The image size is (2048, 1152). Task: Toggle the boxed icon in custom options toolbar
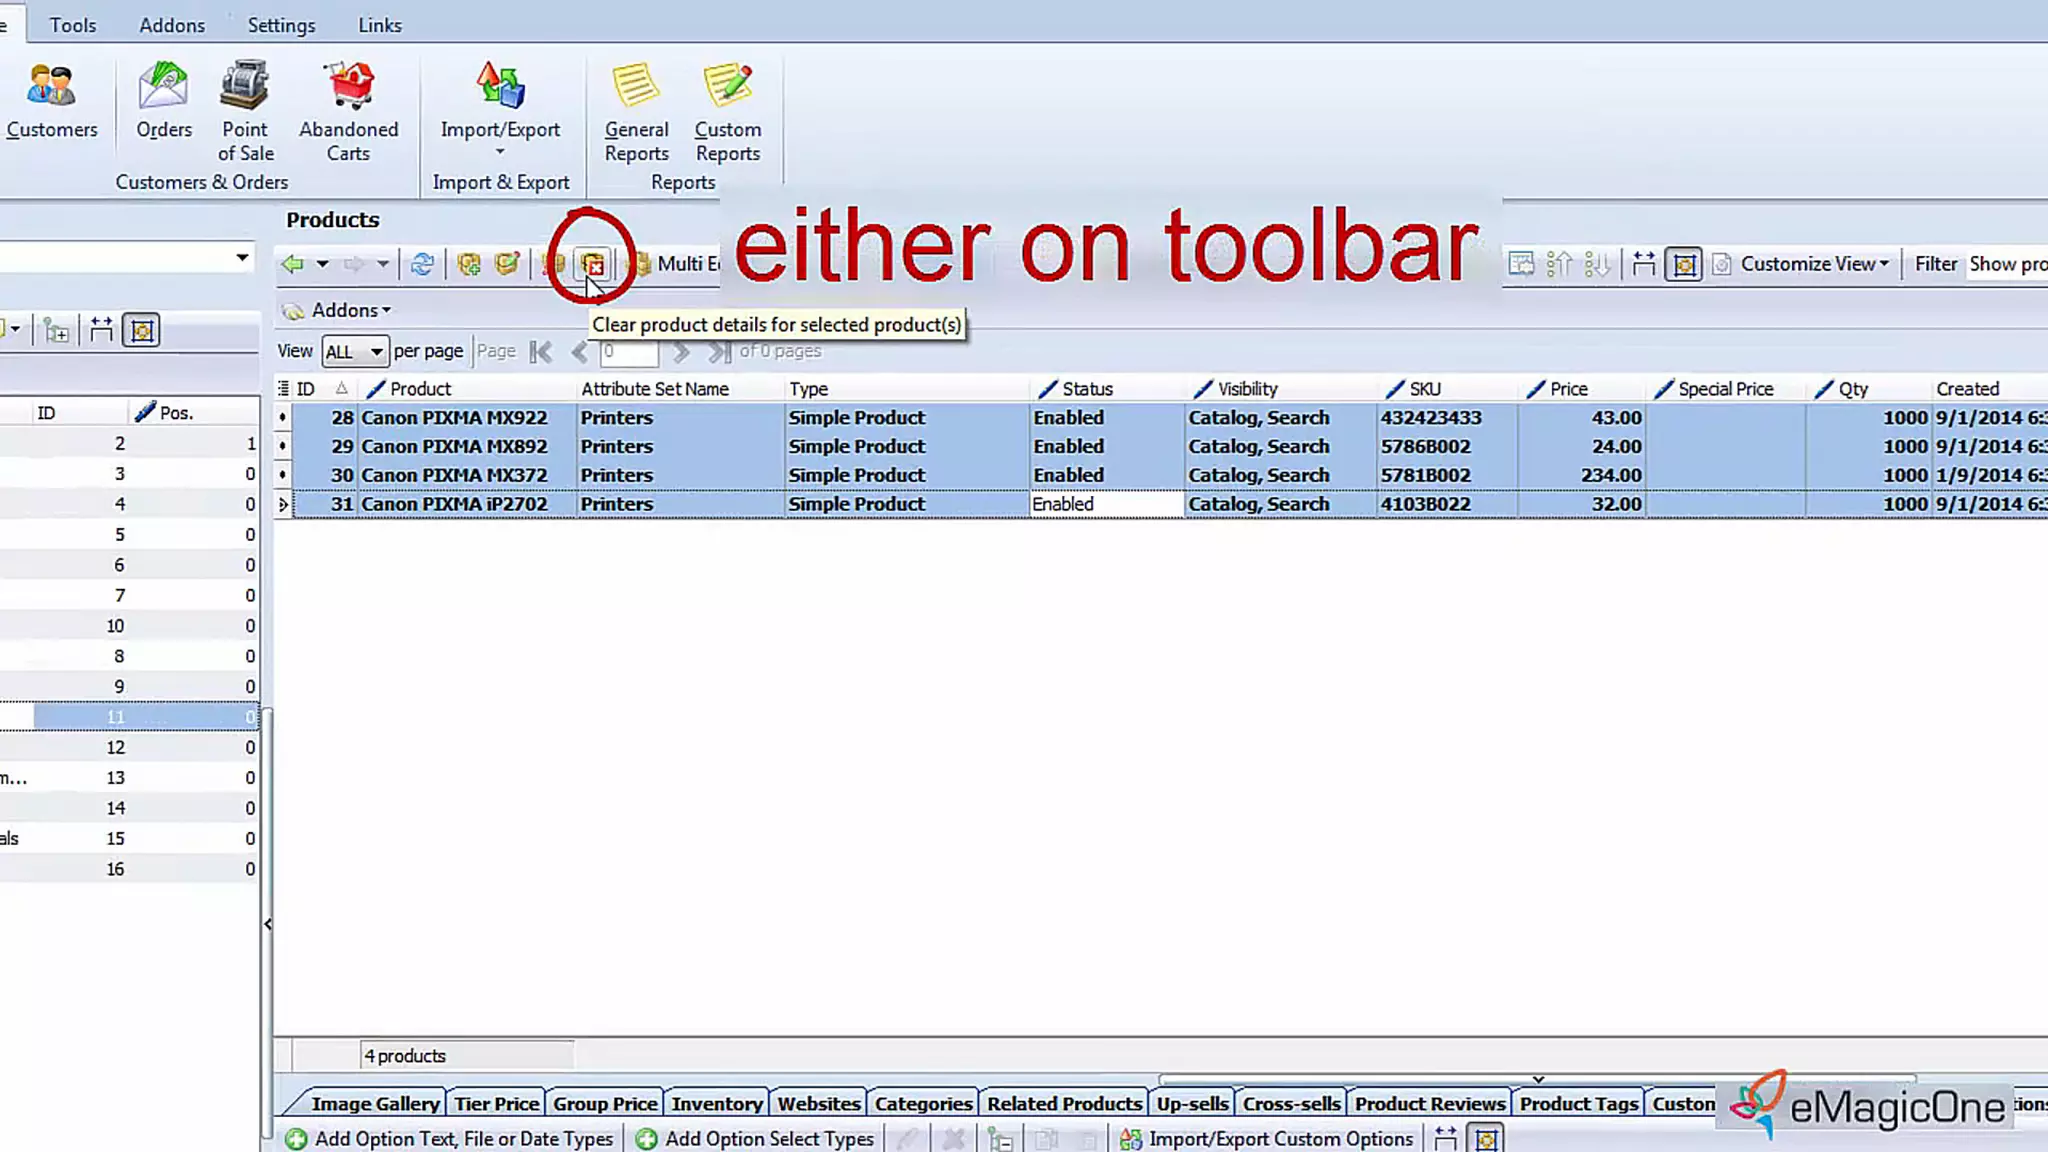(x=1486, y=1138)
